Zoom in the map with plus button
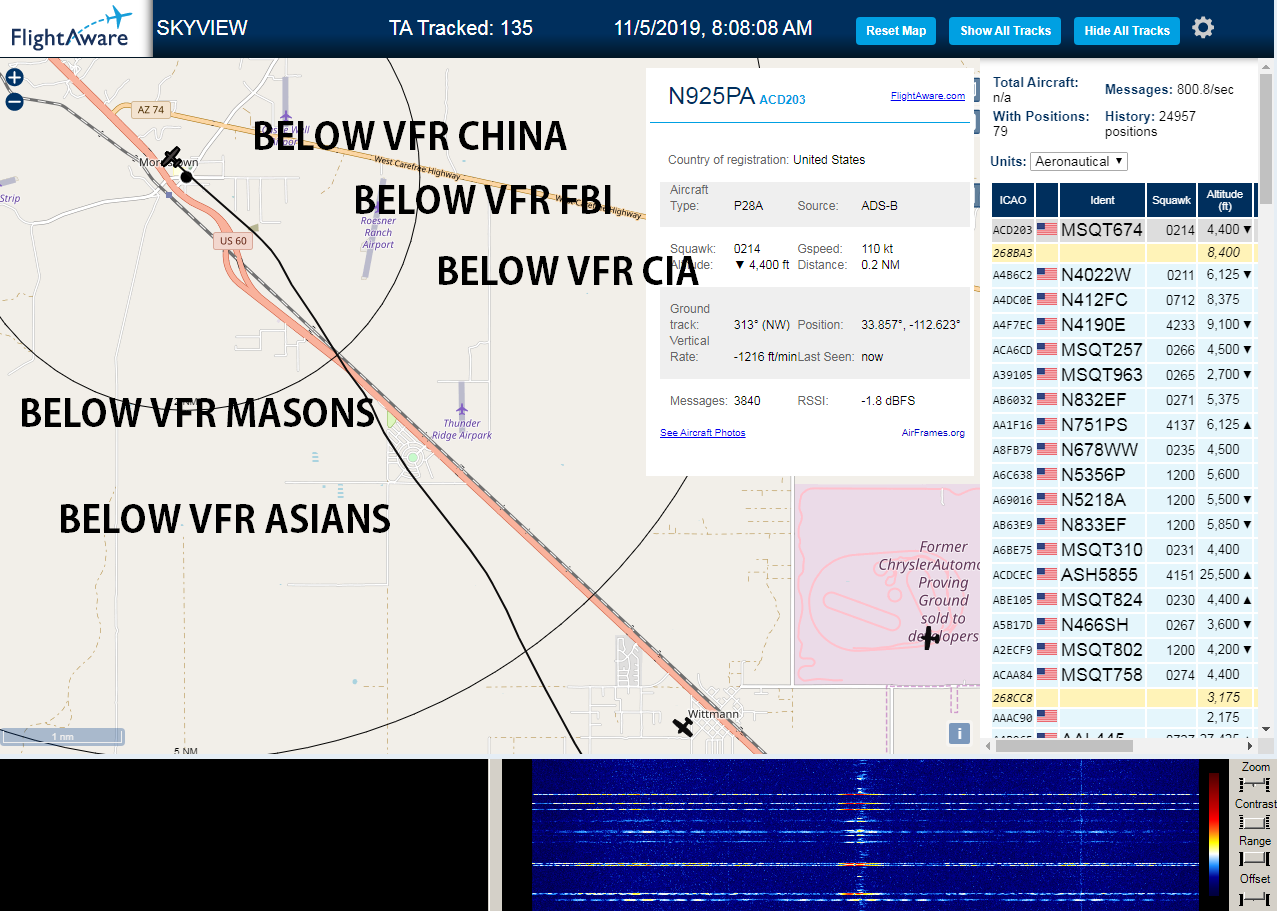The width and height of the screenshot is (1277, 911). pyautogui.click(x=14, y=77)
